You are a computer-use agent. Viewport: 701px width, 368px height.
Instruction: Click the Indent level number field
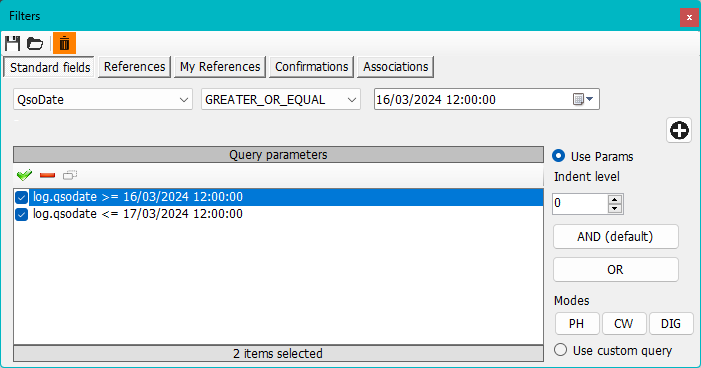point(580,204)
